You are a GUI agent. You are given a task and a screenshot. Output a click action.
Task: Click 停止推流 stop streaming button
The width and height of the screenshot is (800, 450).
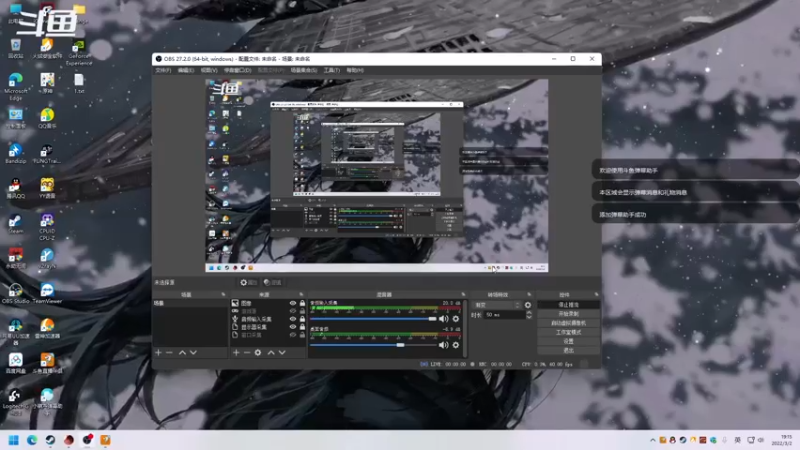[568, 305]
